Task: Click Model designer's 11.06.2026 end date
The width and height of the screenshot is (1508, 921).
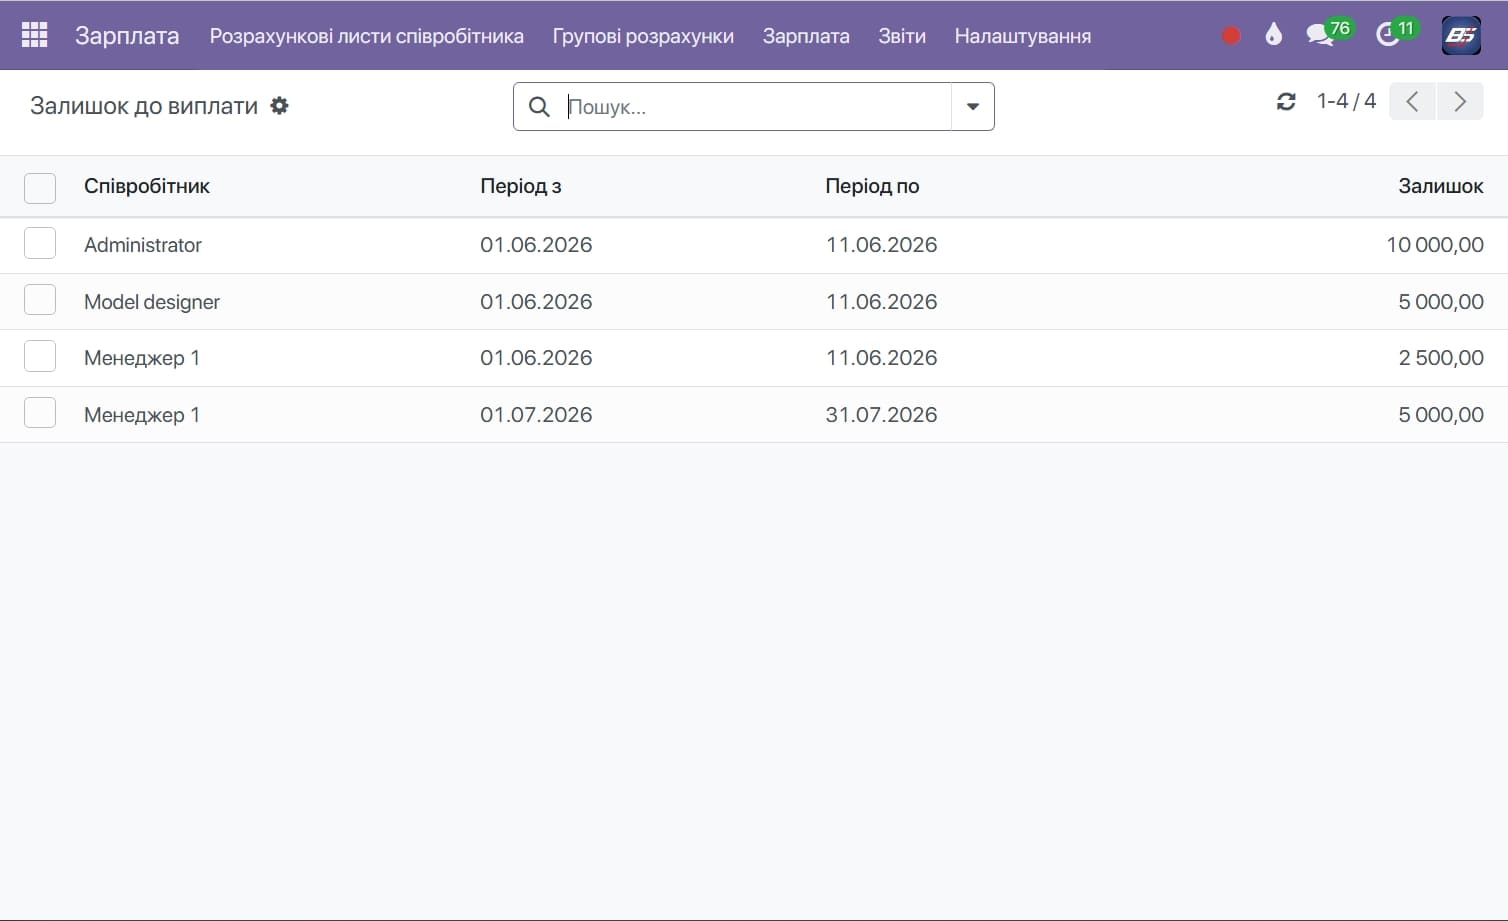Action: (x=881, y=302)
